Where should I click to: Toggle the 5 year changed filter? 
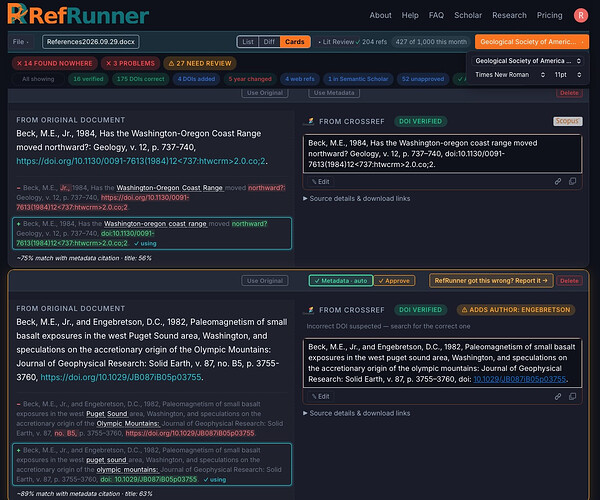(250, 79)
